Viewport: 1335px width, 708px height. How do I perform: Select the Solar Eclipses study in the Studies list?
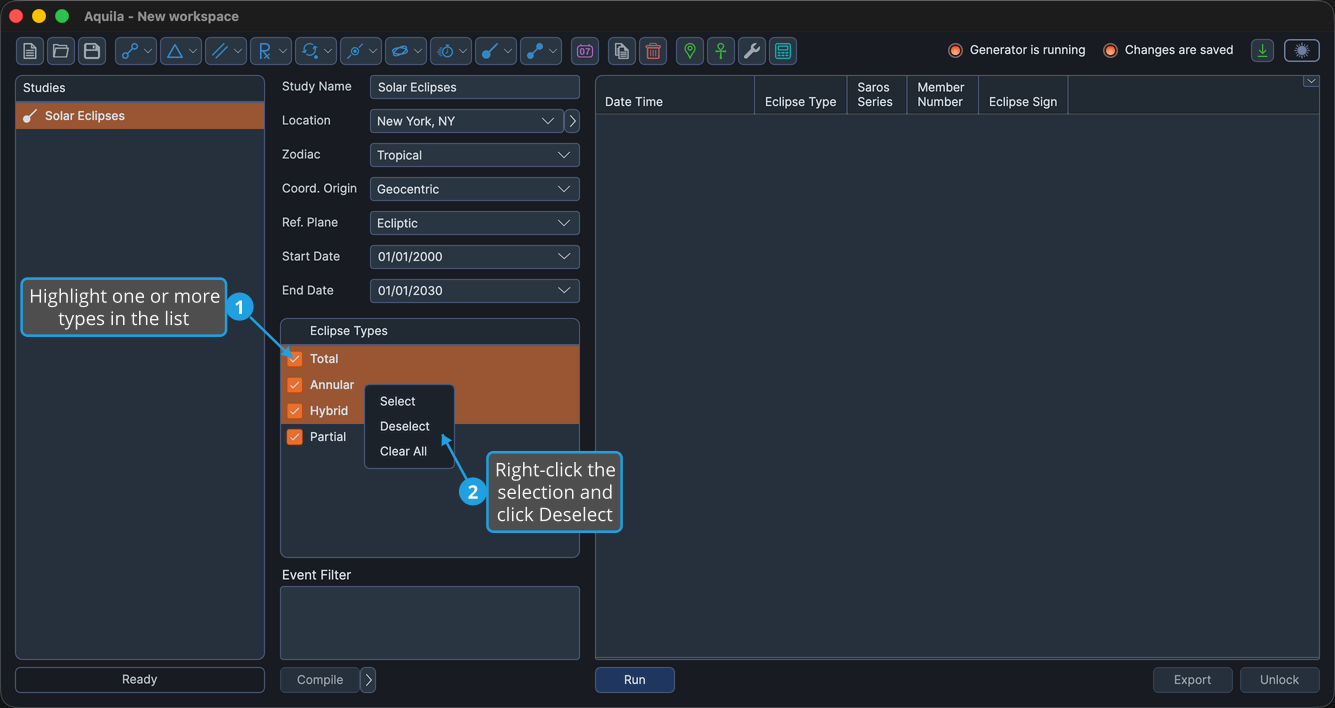click(x=140, y=116)
